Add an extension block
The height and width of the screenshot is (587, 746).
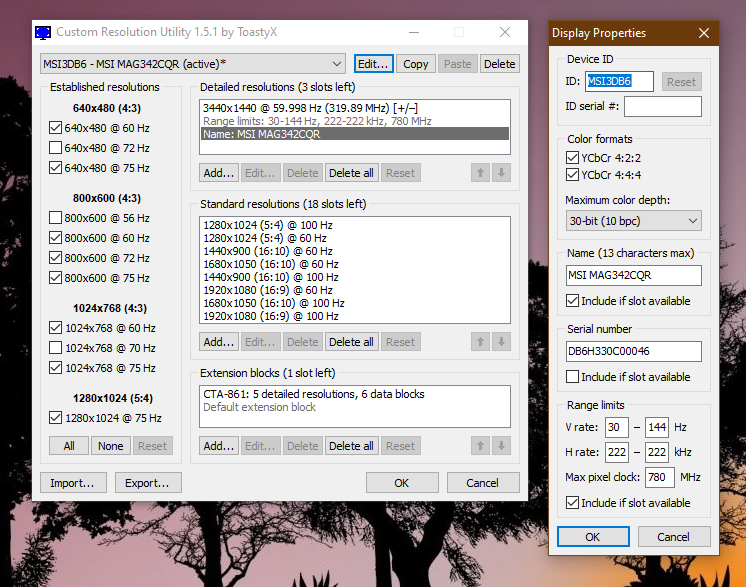[x=219, y=446]
